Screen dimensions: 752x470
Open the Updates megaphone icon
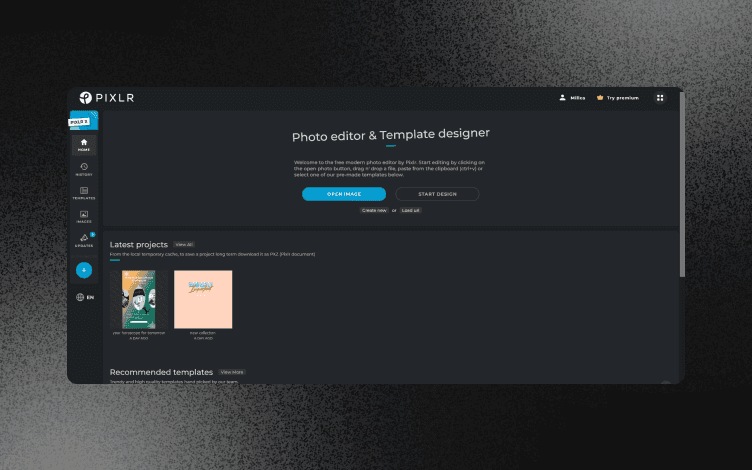click(x=84, y=240)
